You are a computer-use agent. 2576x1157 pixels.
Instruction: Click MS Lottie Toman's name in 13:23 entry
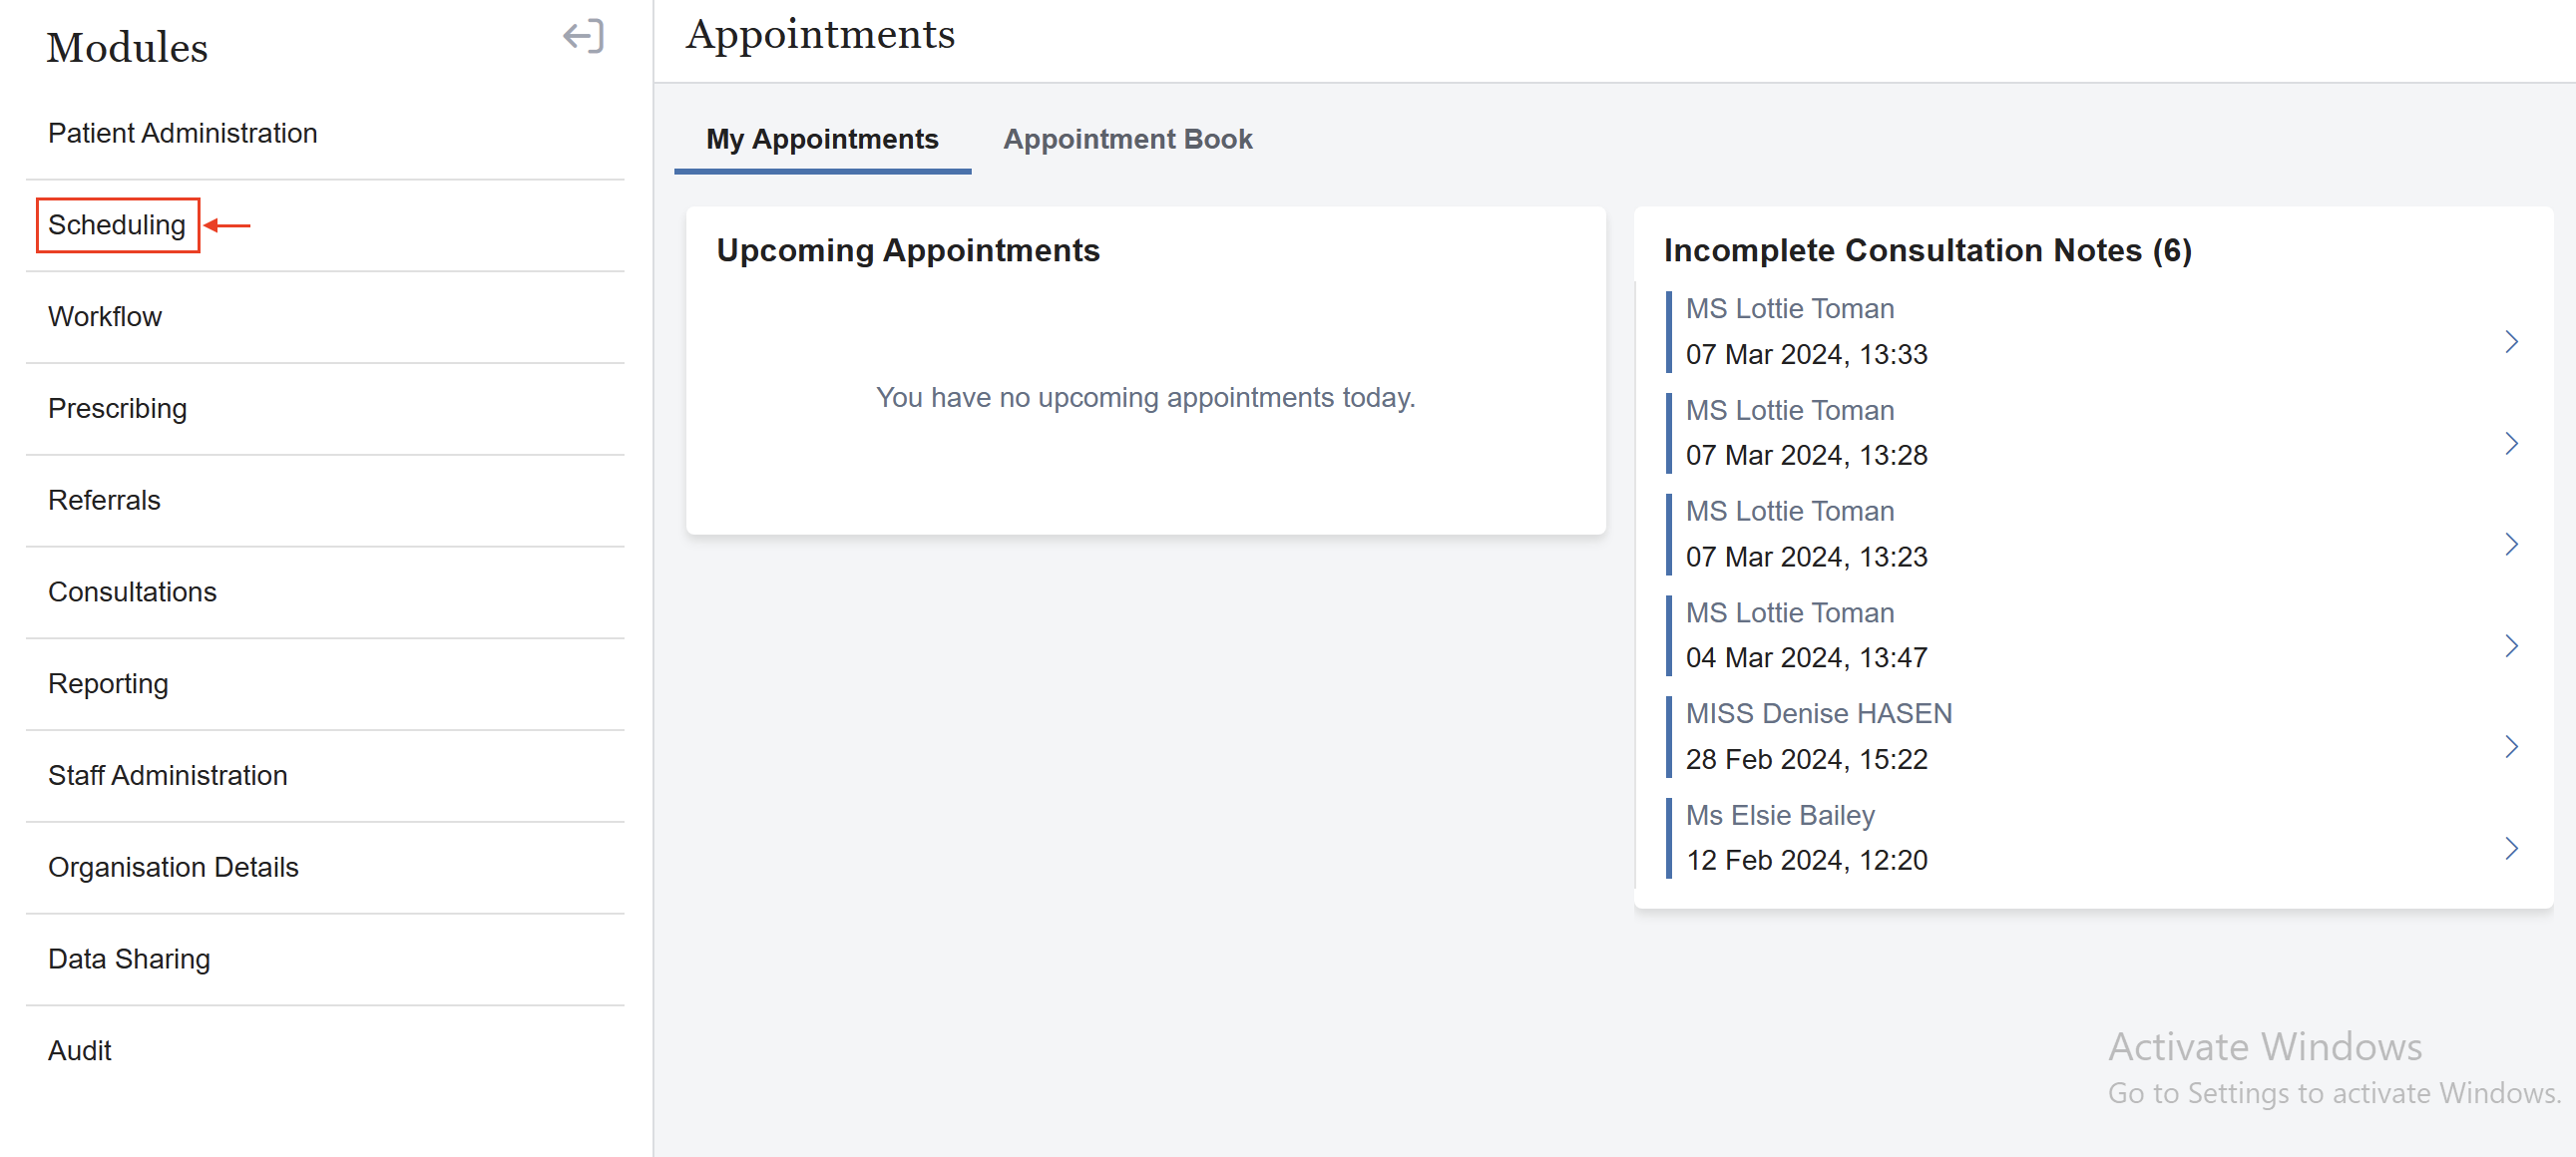tap(1789, 511)
